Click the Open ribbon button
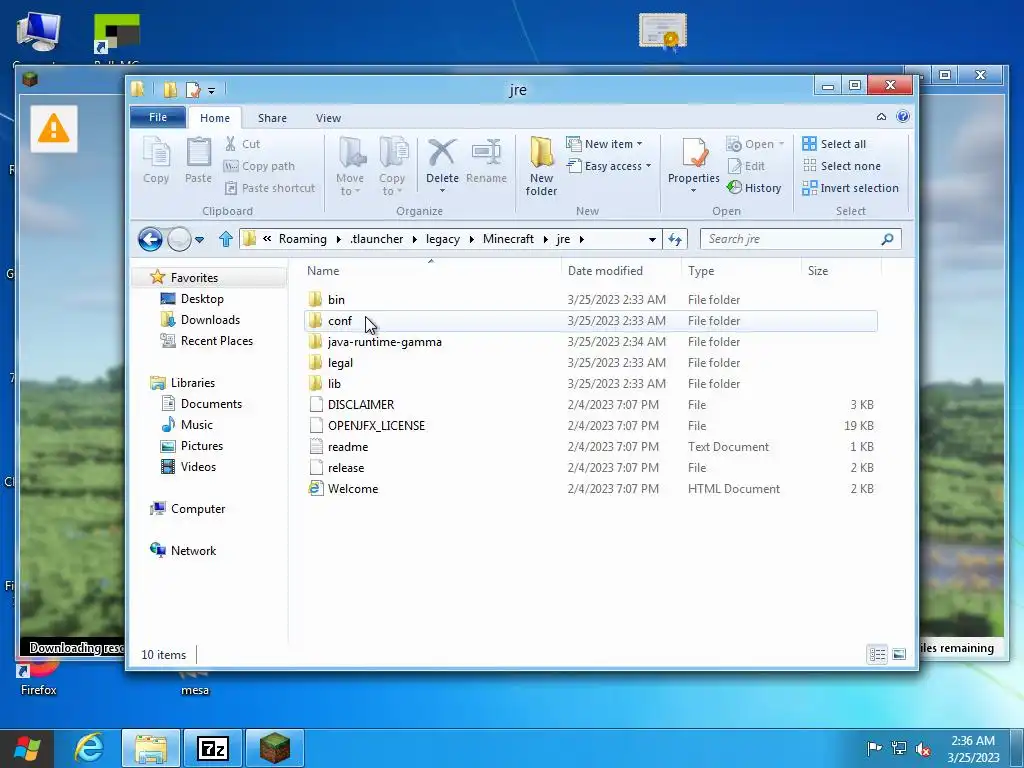This screenshot has width=1024, height=768. click(x=755, y=144)
